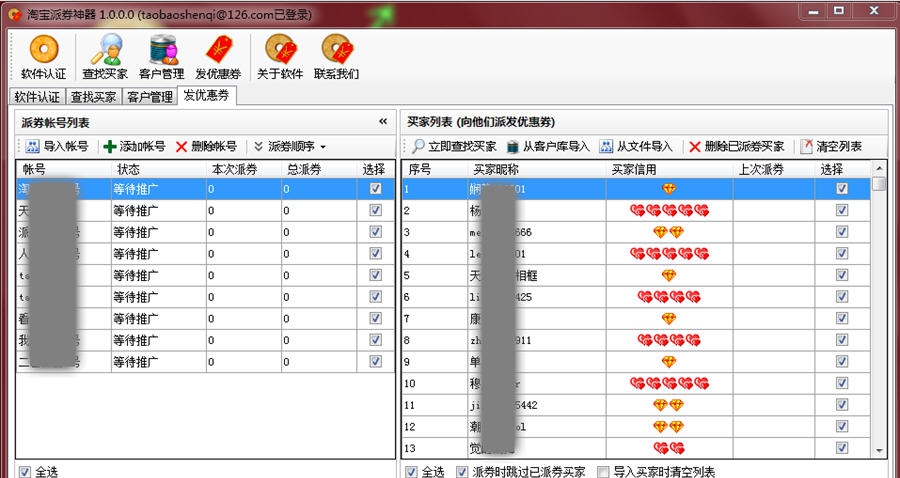Click the 帐号 column header
The width and height of the screenshot is (900, 478).
64,169
